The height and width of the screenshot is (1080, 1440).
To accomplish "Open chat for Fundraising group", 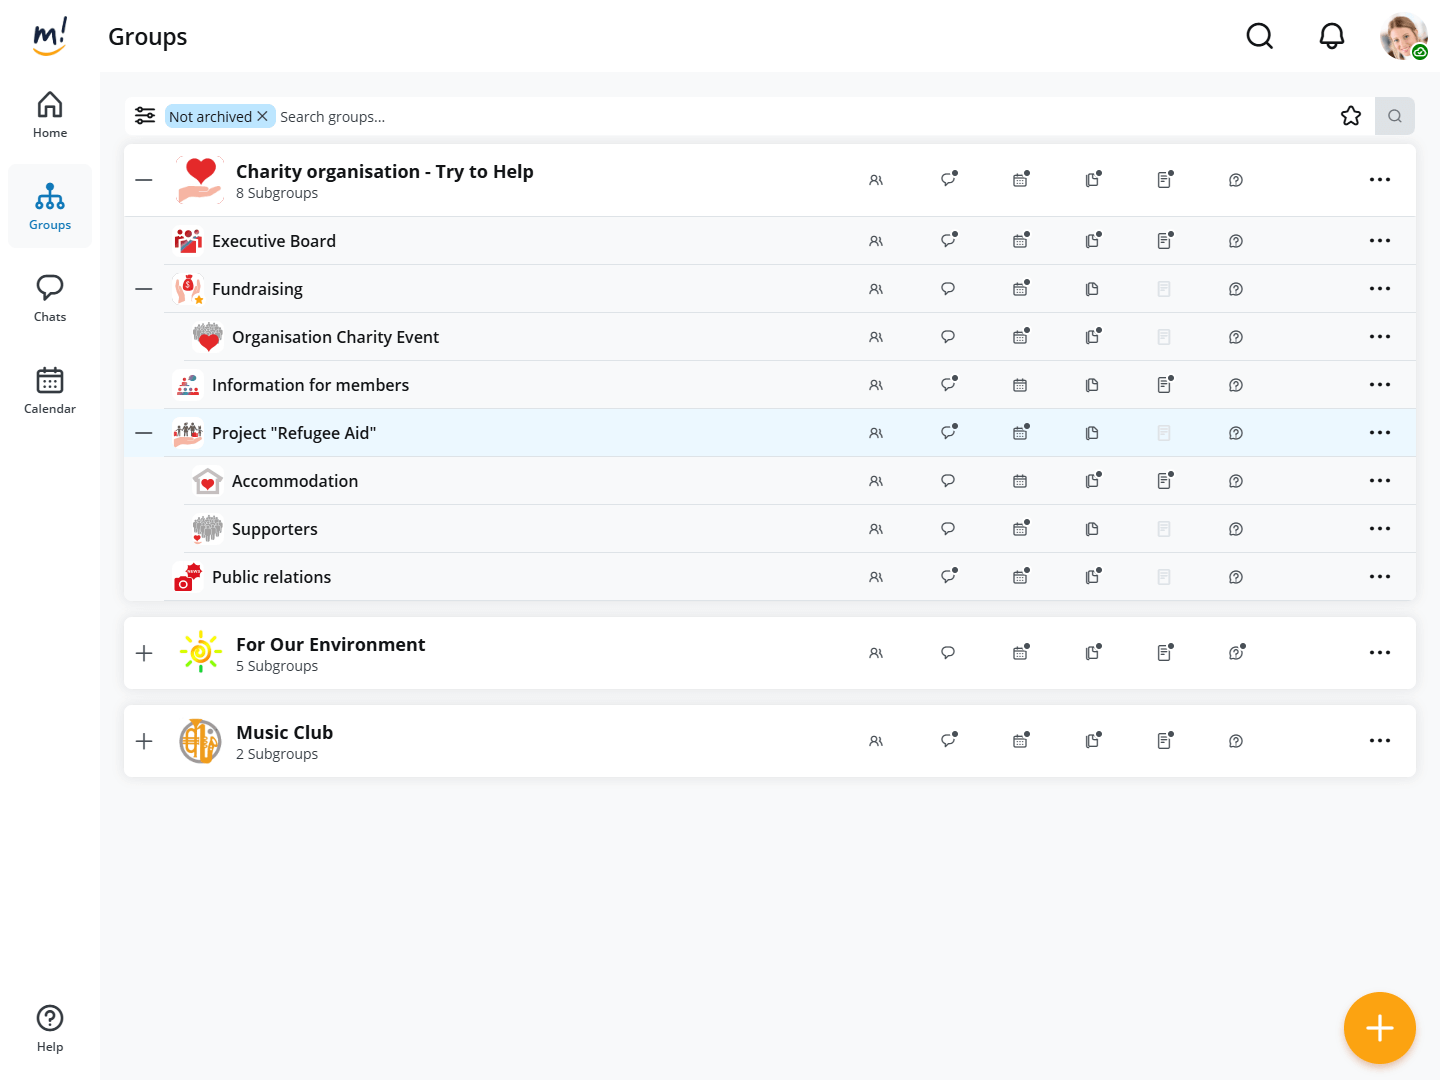I will 948,289.
